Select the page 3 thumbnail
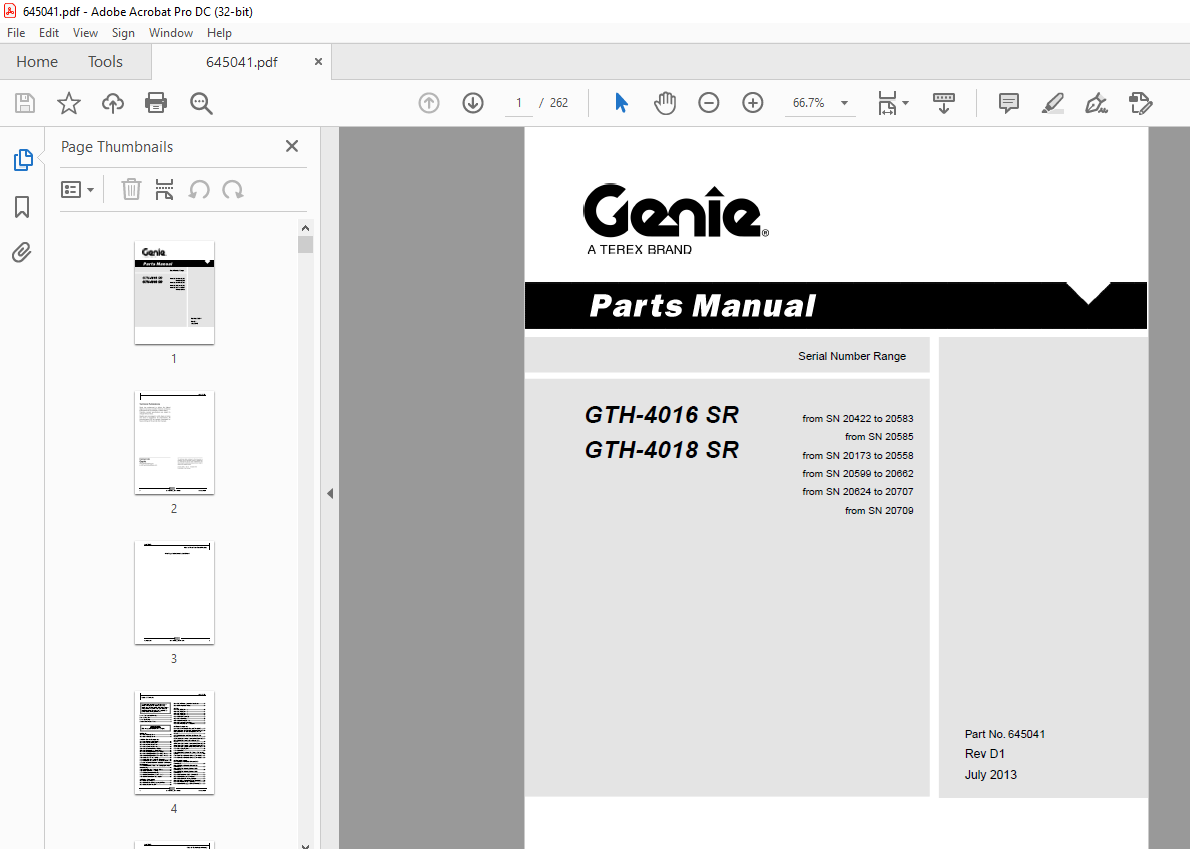Screen dimensions: 1190x849 click(175, 593)
